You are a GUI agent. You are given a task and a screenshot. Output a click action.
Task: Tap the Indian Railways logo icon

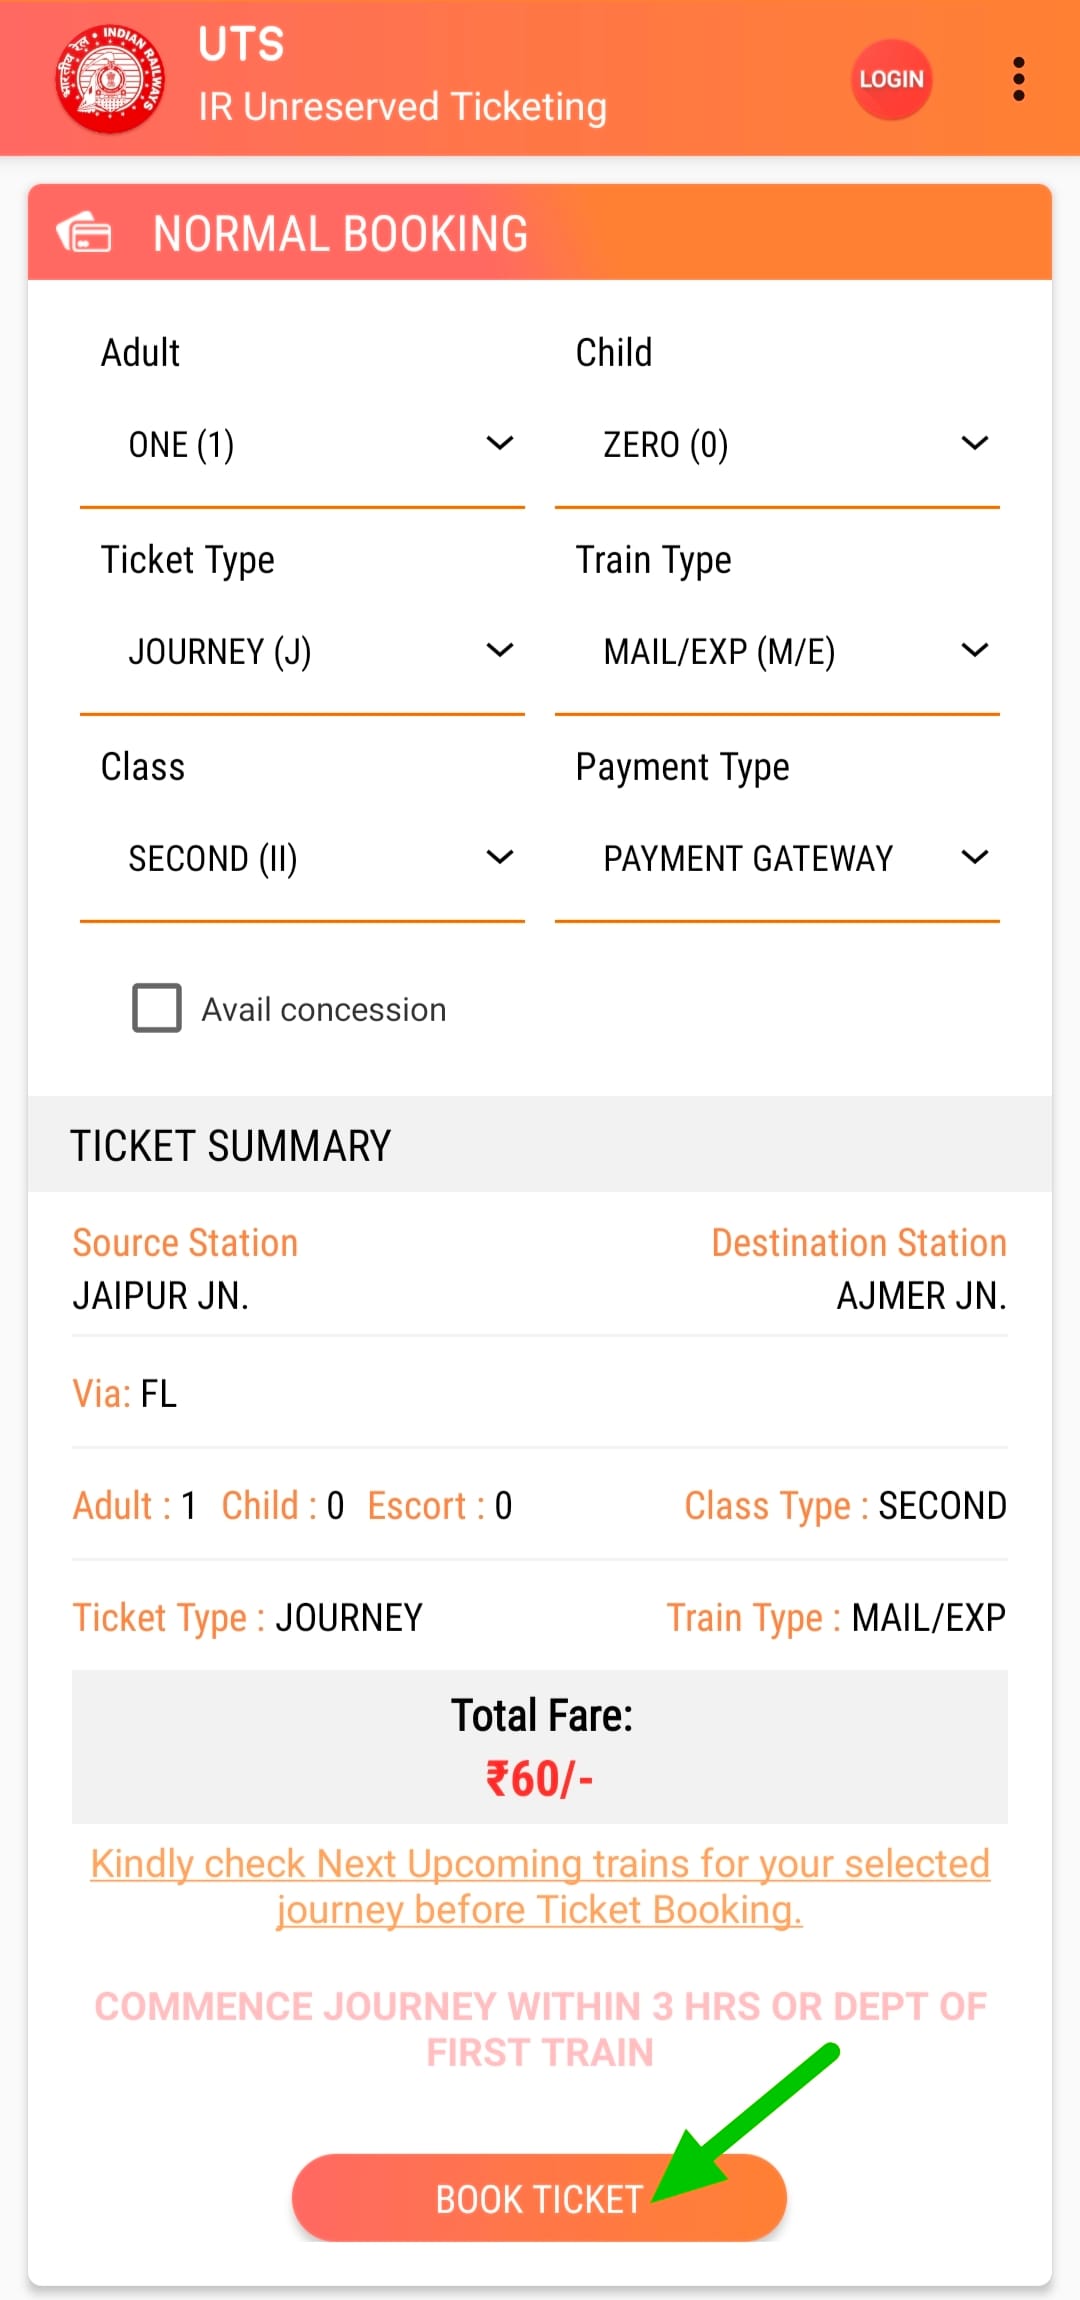tap(110, 79)
